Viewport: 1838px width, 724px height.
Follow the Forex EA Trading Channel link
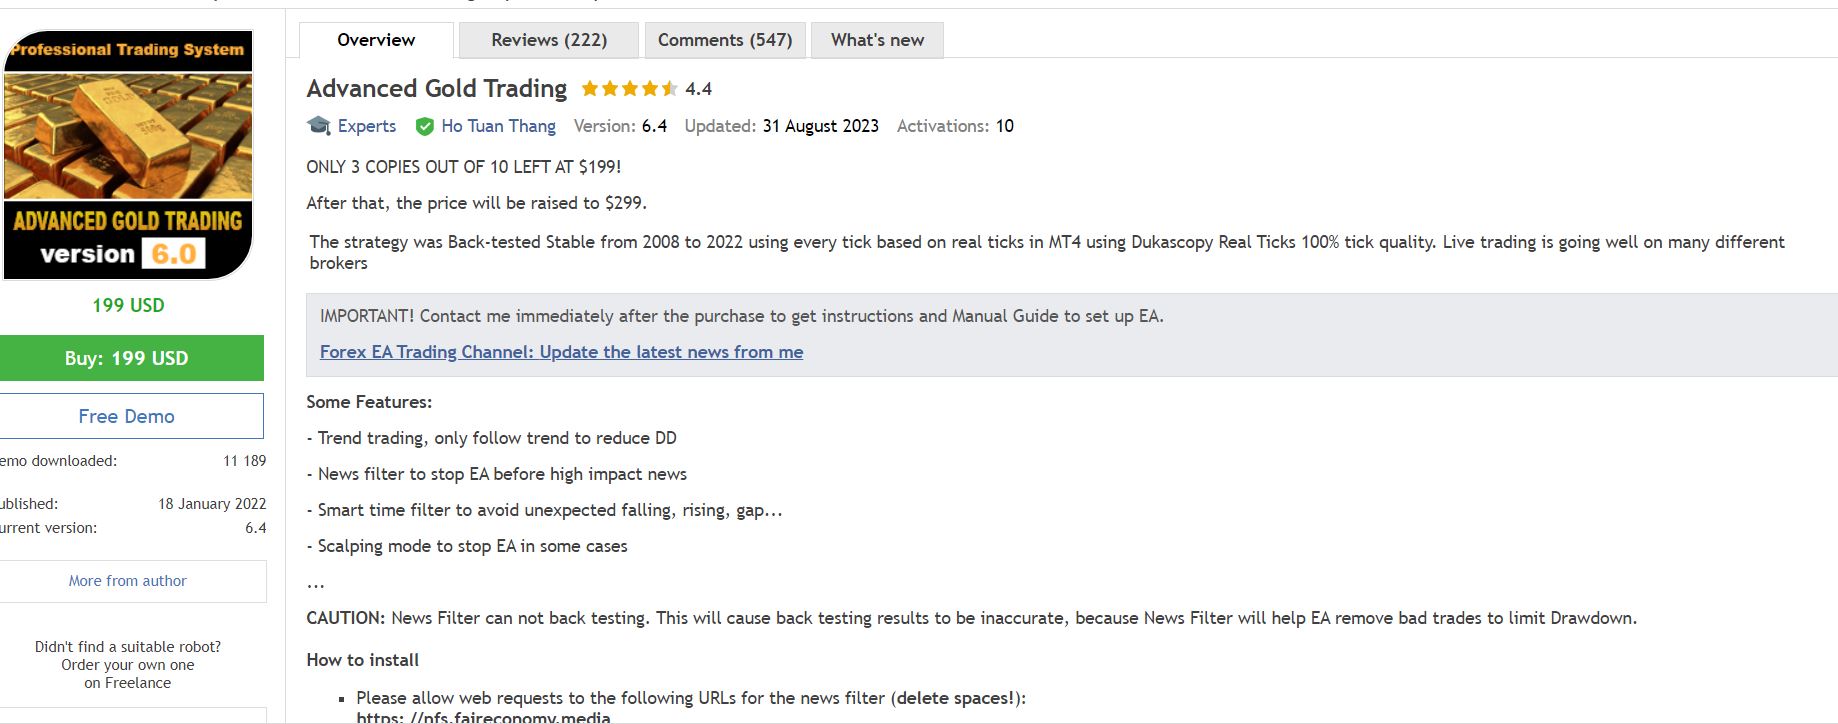click(x=561, y=352)
